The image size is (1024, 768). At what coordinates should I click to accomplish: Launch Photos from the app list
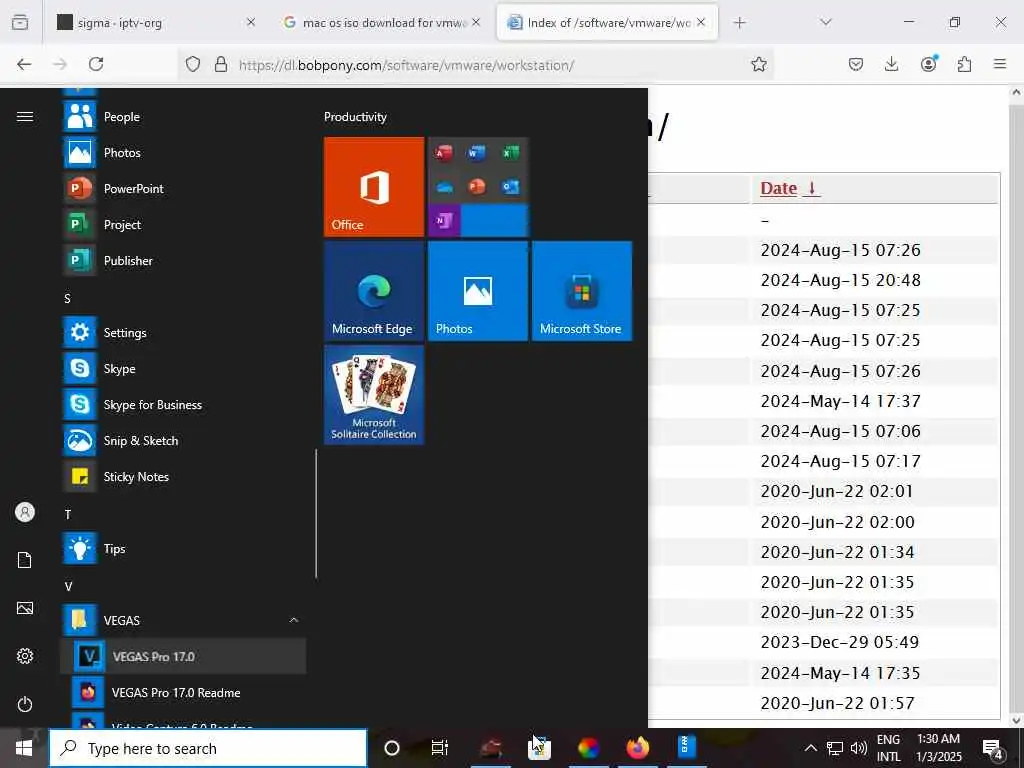(x=184, y=153)
